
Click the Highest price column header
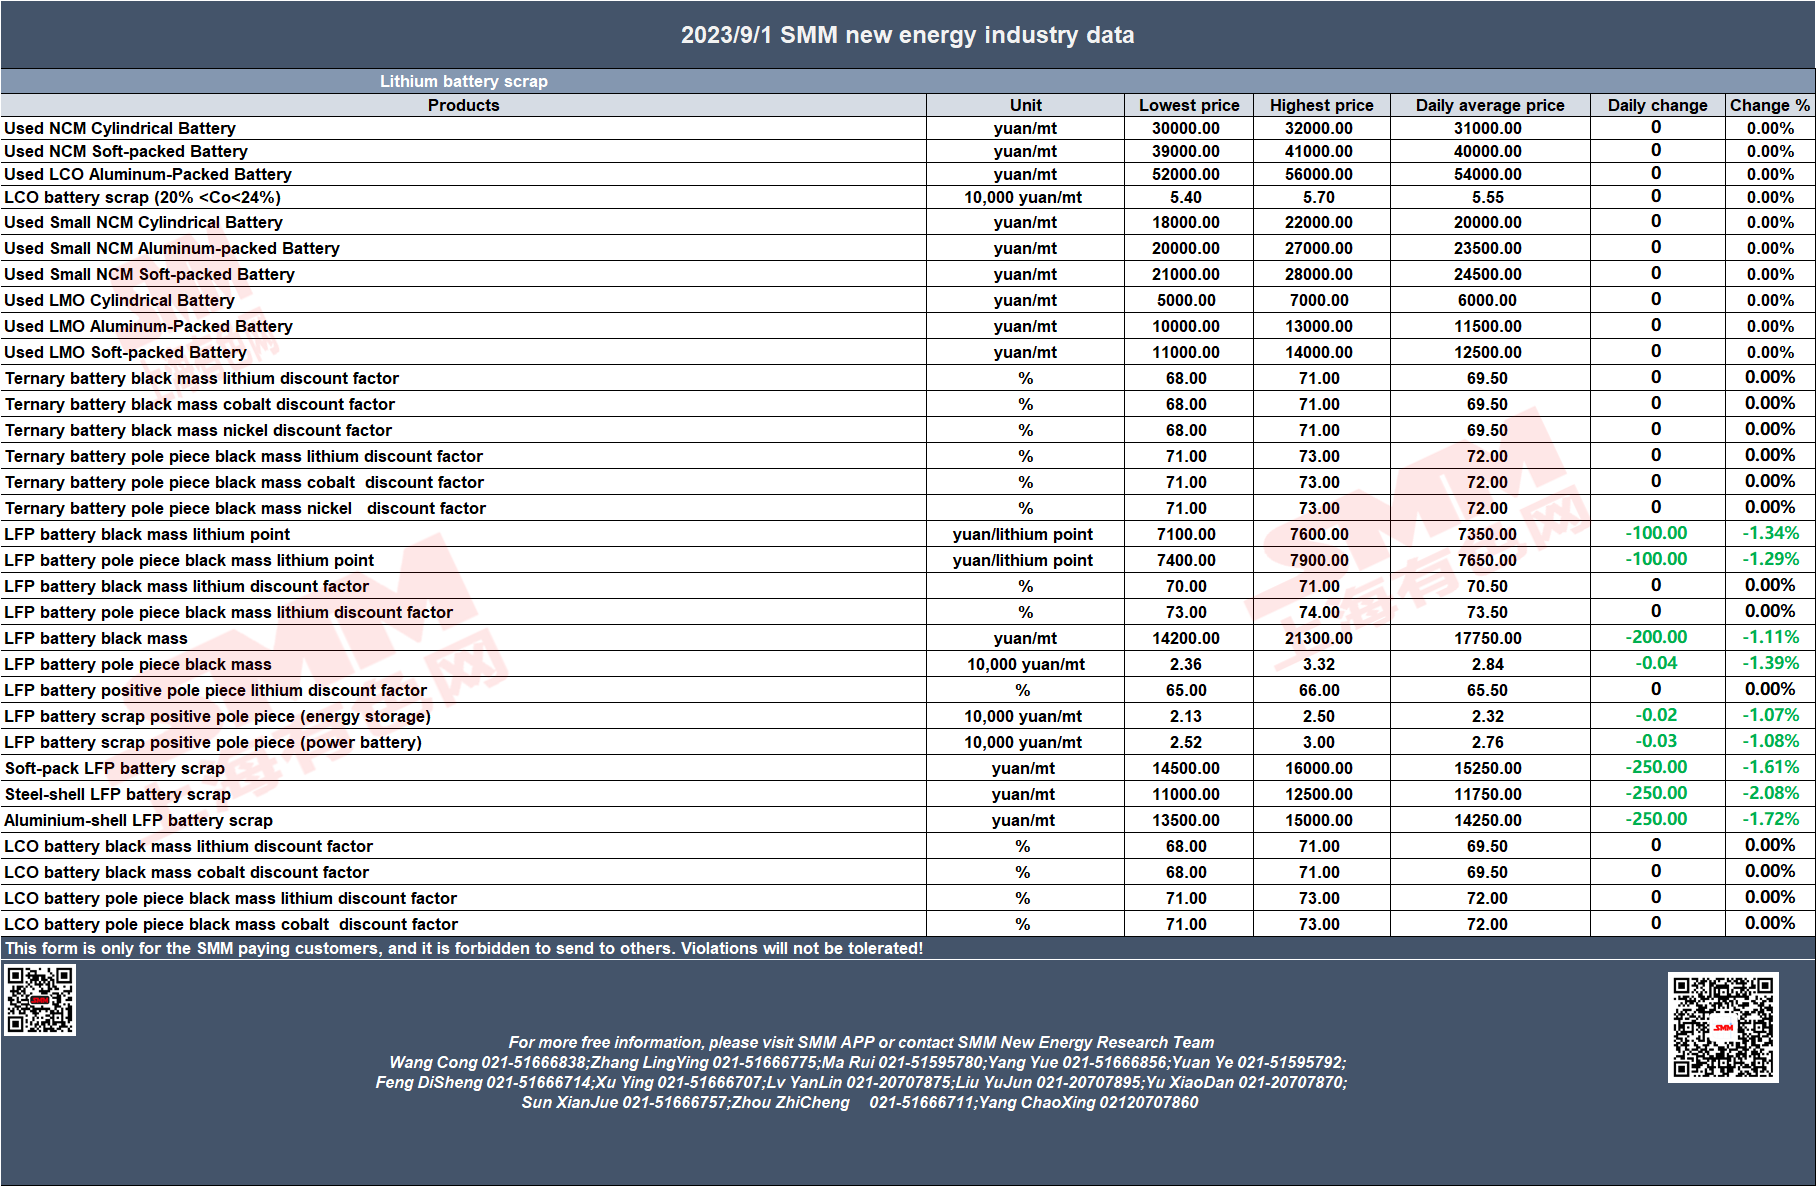coord(1321,105)
